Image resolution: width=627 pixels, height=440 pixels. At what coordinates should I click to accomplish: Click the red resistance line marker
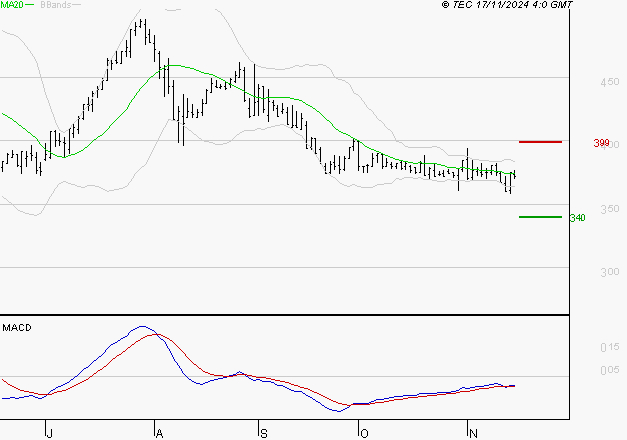click(540, 142)
